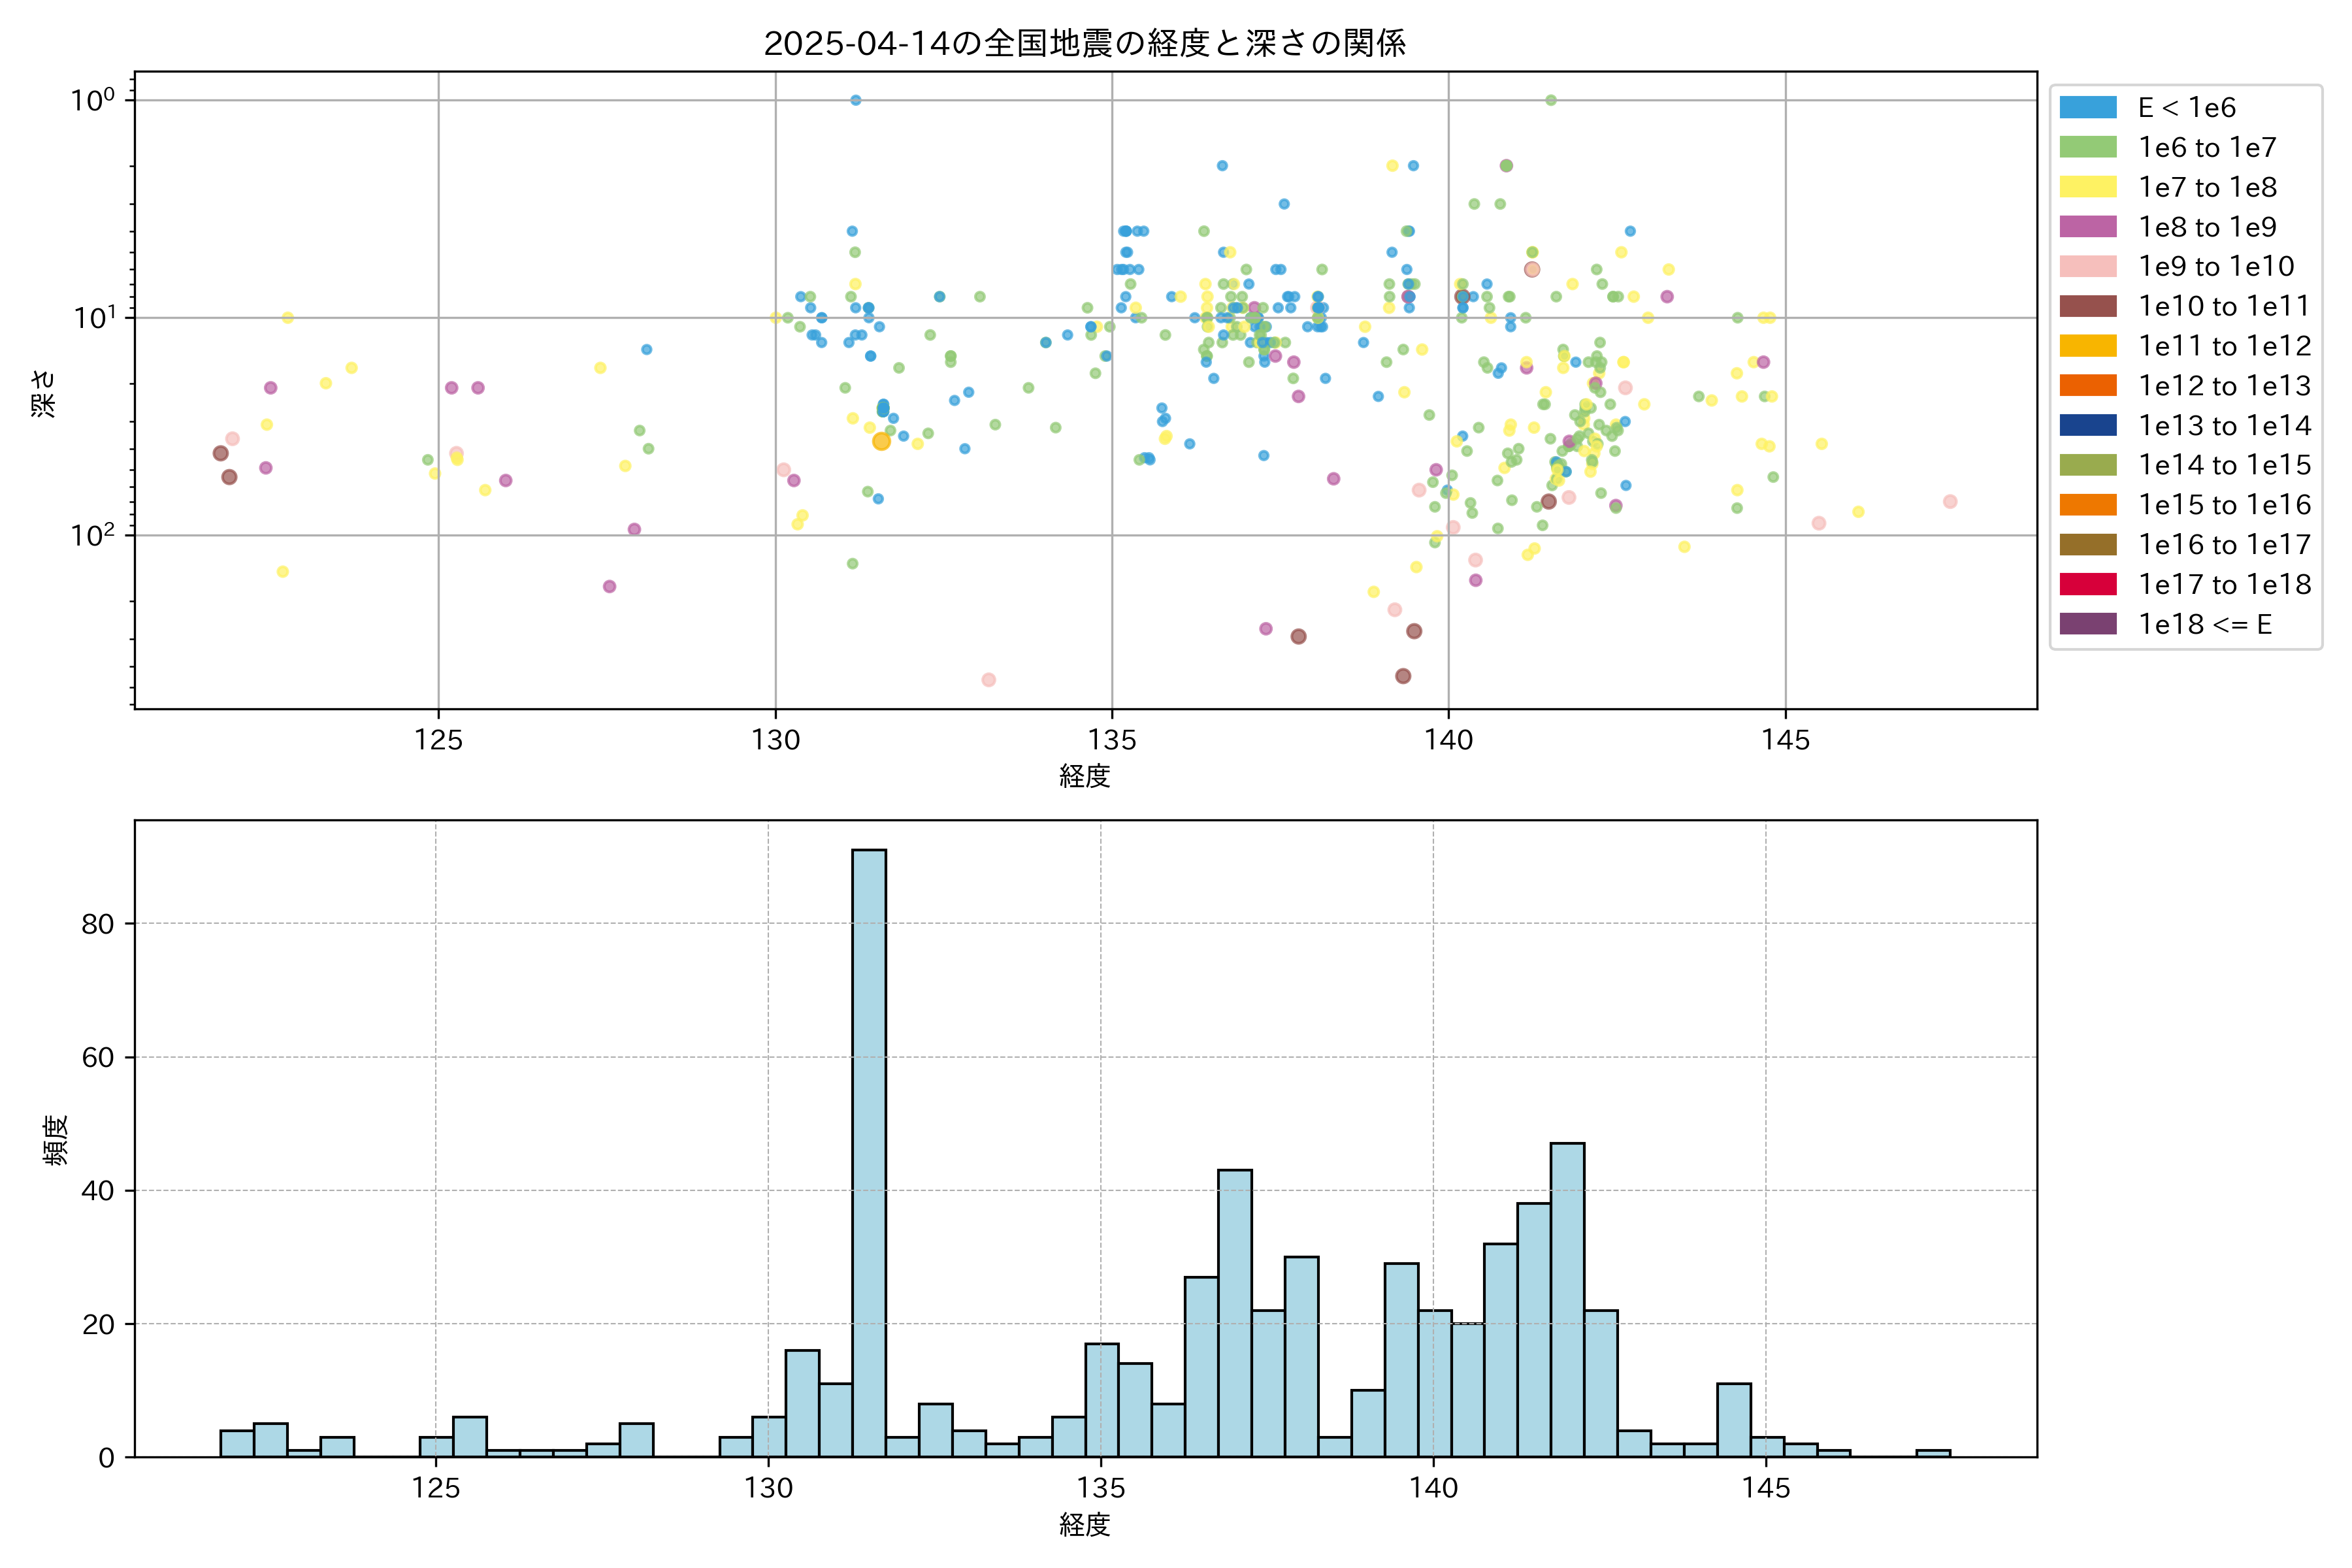The height and width of the screenshot is (1568, 2352).
Task: Click the pink 1e9 to 1e10 swatch
Action: coord(2087,266)
